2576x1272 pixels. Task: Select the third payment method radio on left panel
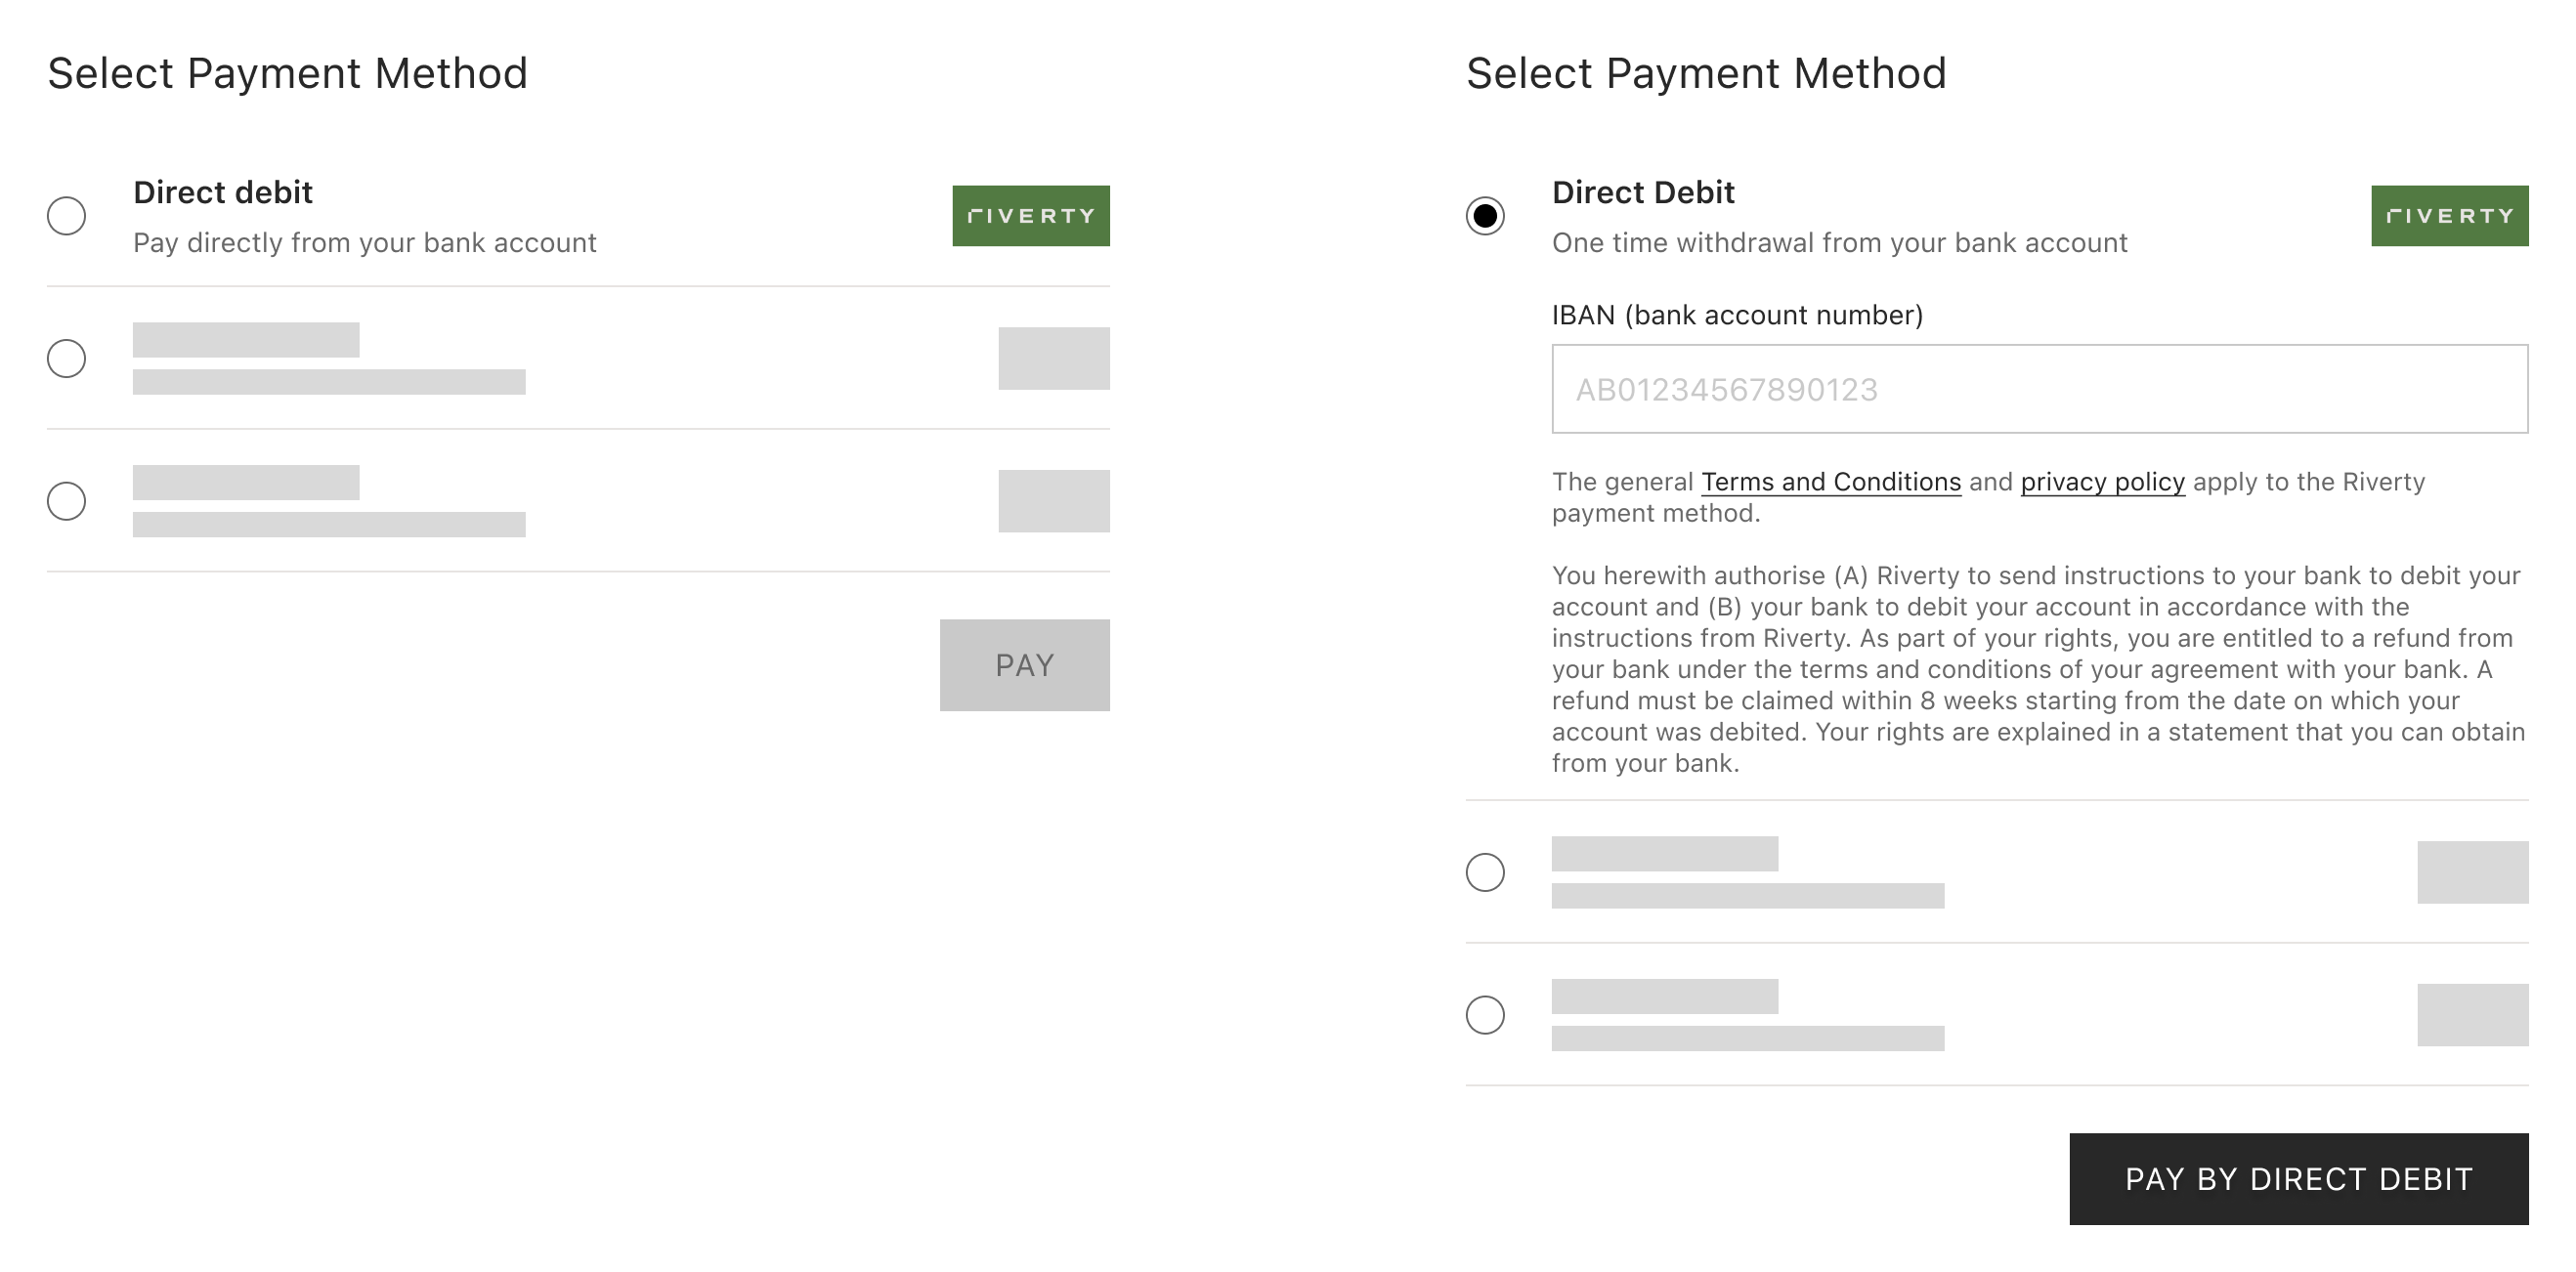pos(66,502)
